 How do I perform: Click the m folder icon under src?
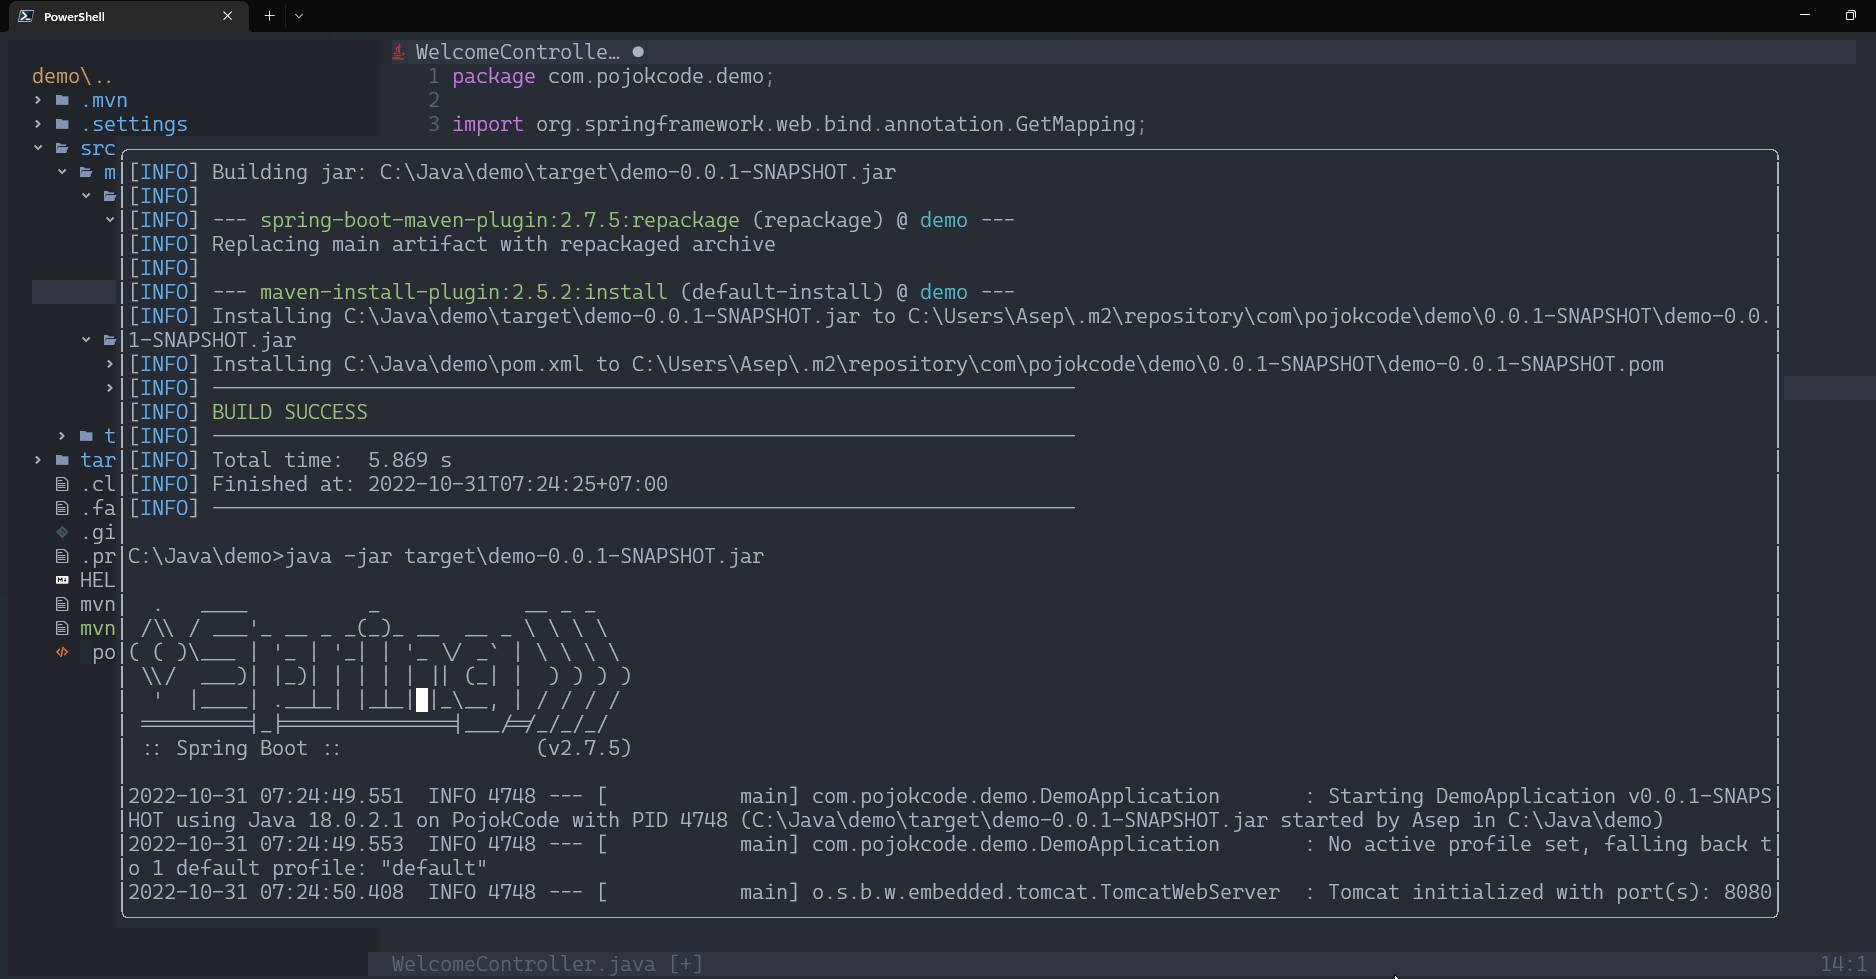click(x=86, y=172)
